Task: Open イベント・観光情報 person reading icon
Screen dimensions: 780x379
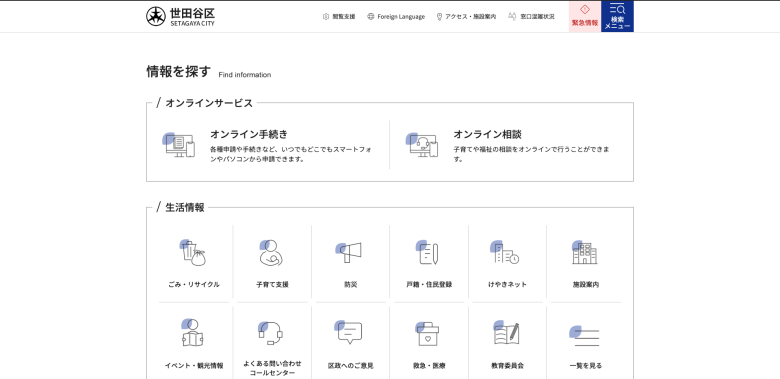Action: pos(193,333)
